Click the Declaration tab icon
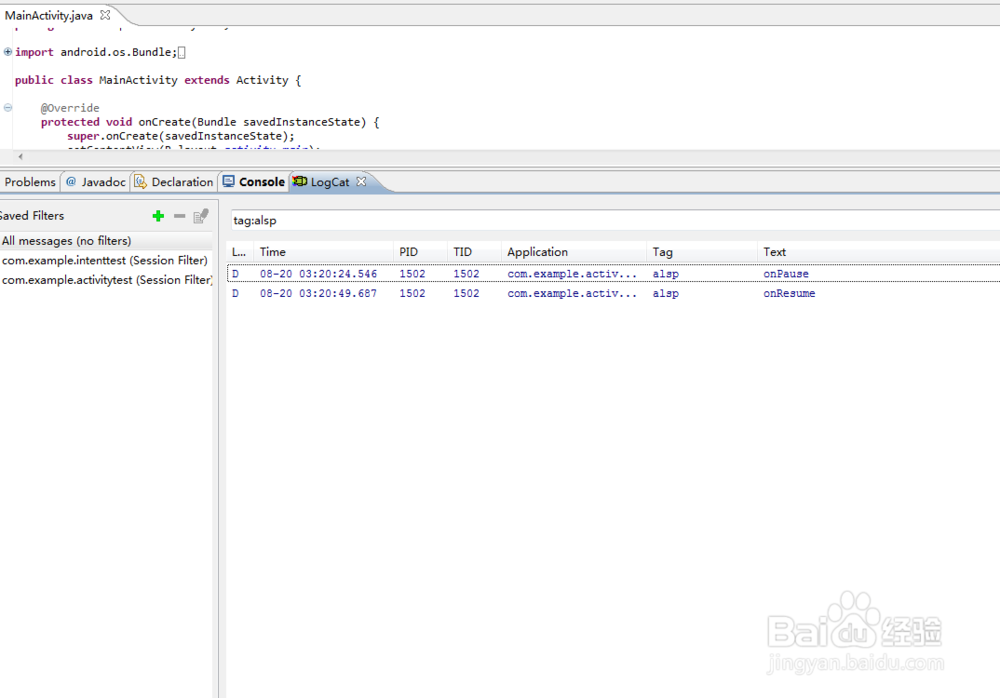Image resolution: width=1000 pixels, height=698 pixels. tap(140, 181)
